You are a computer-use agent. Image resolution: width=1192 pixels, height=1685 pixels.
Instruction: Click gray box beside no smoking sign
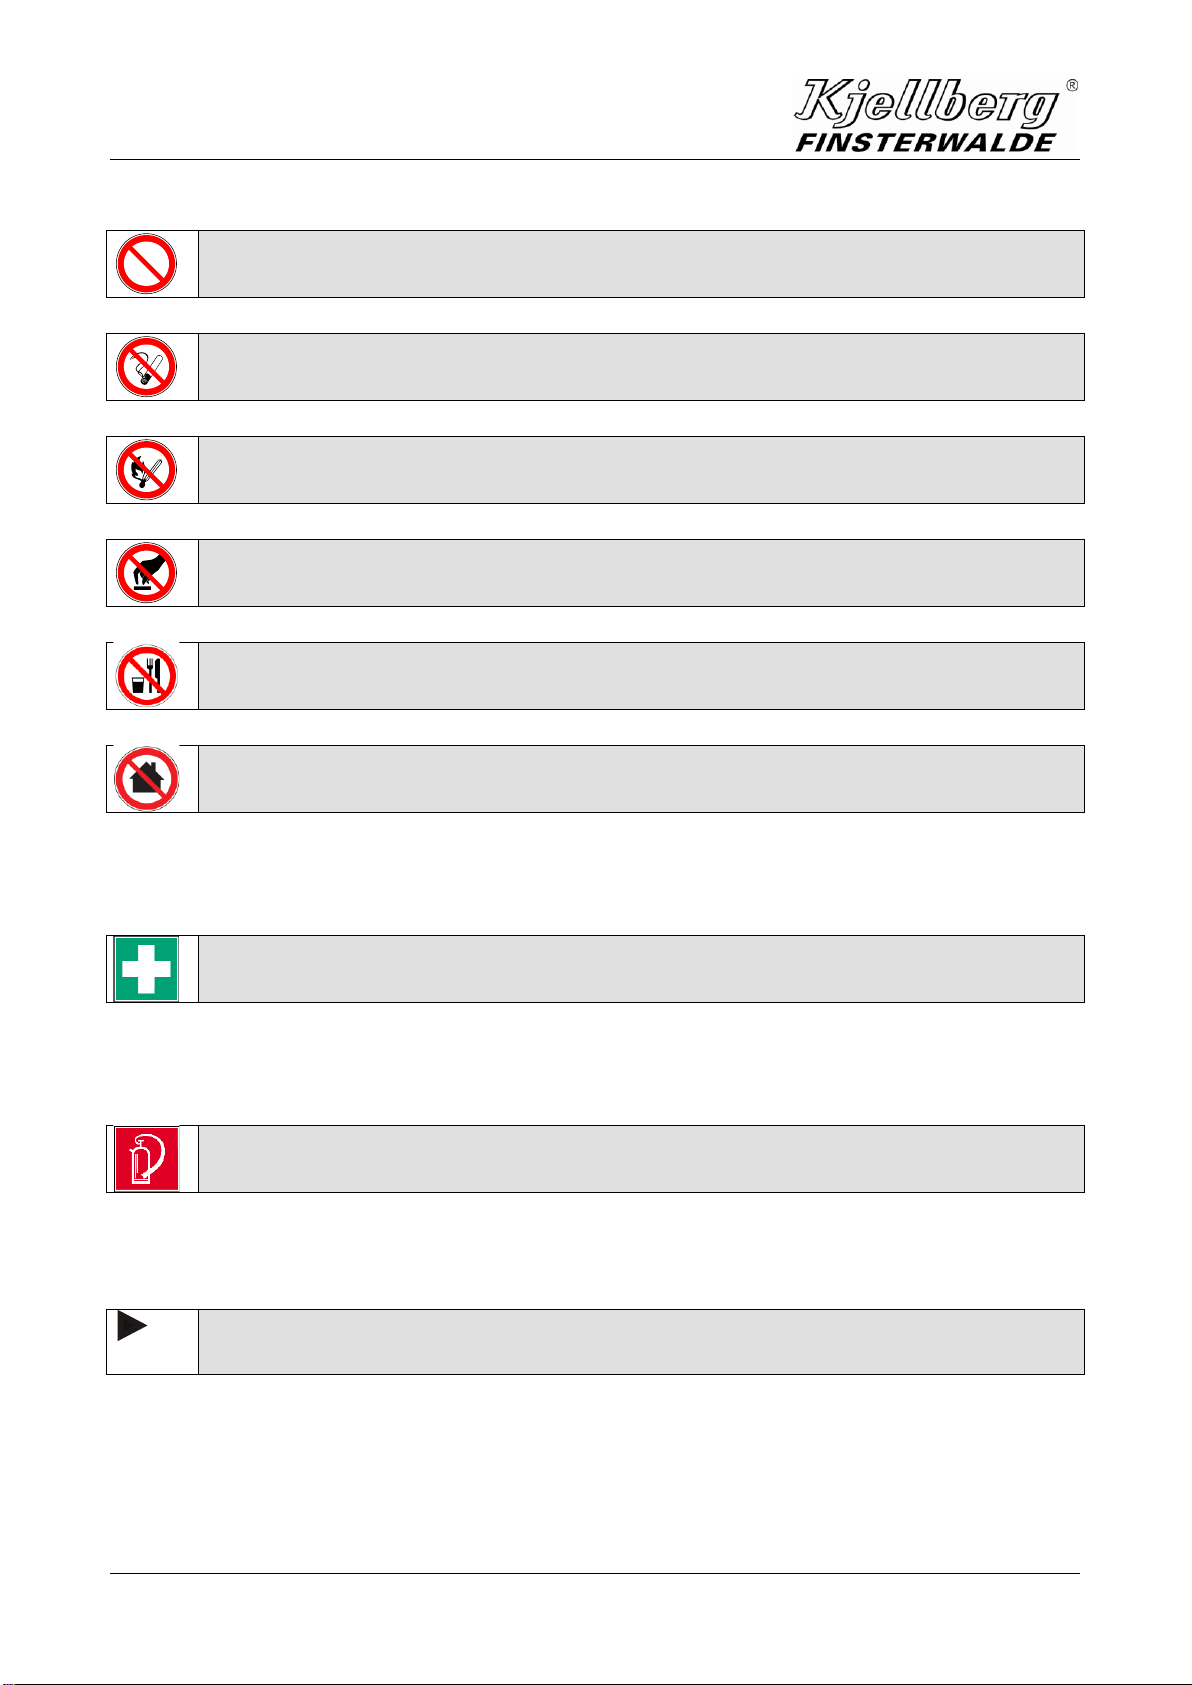(641, 367)
